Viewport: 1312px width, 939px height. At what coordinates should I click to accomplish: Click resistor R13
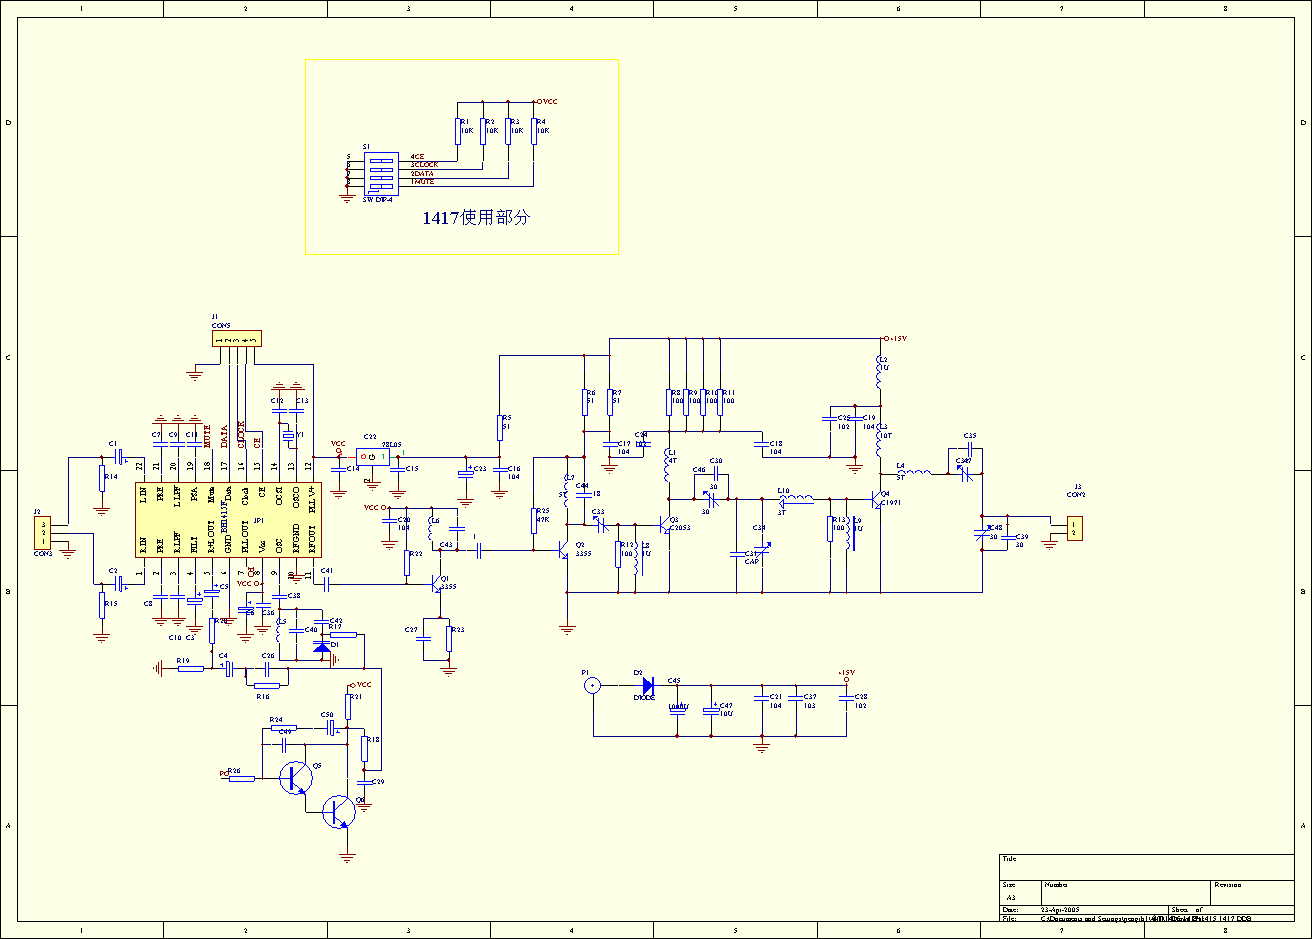point(830,528)
